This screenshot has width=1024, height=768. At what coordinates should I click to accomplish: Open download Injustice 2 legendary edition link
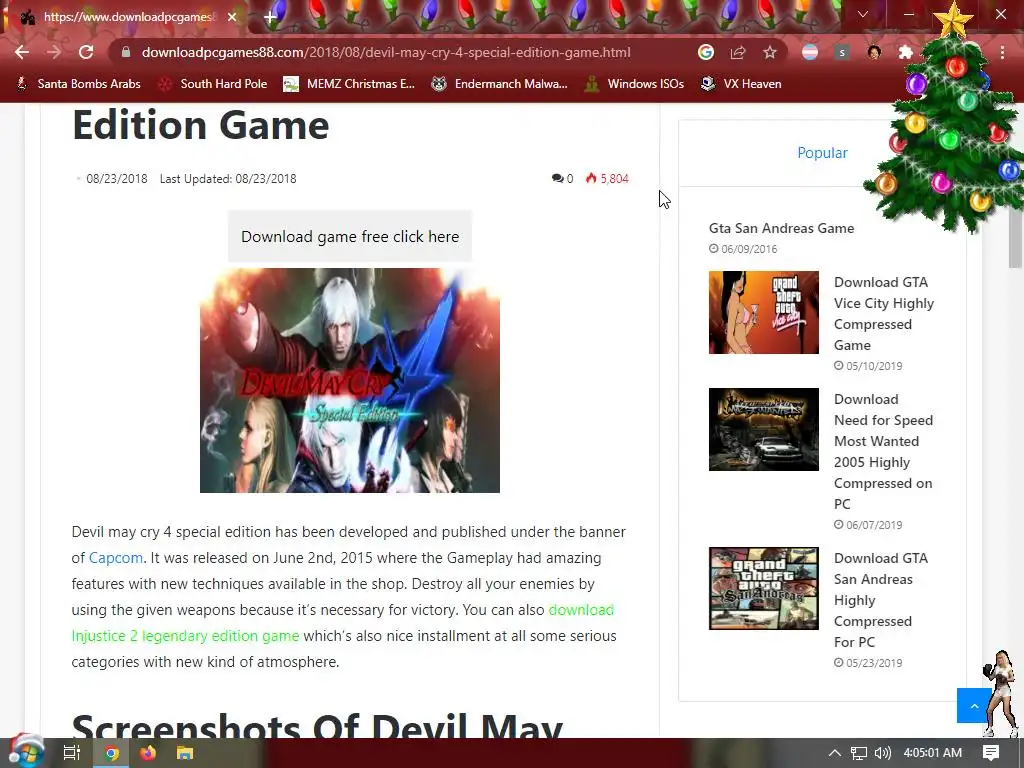343,622
